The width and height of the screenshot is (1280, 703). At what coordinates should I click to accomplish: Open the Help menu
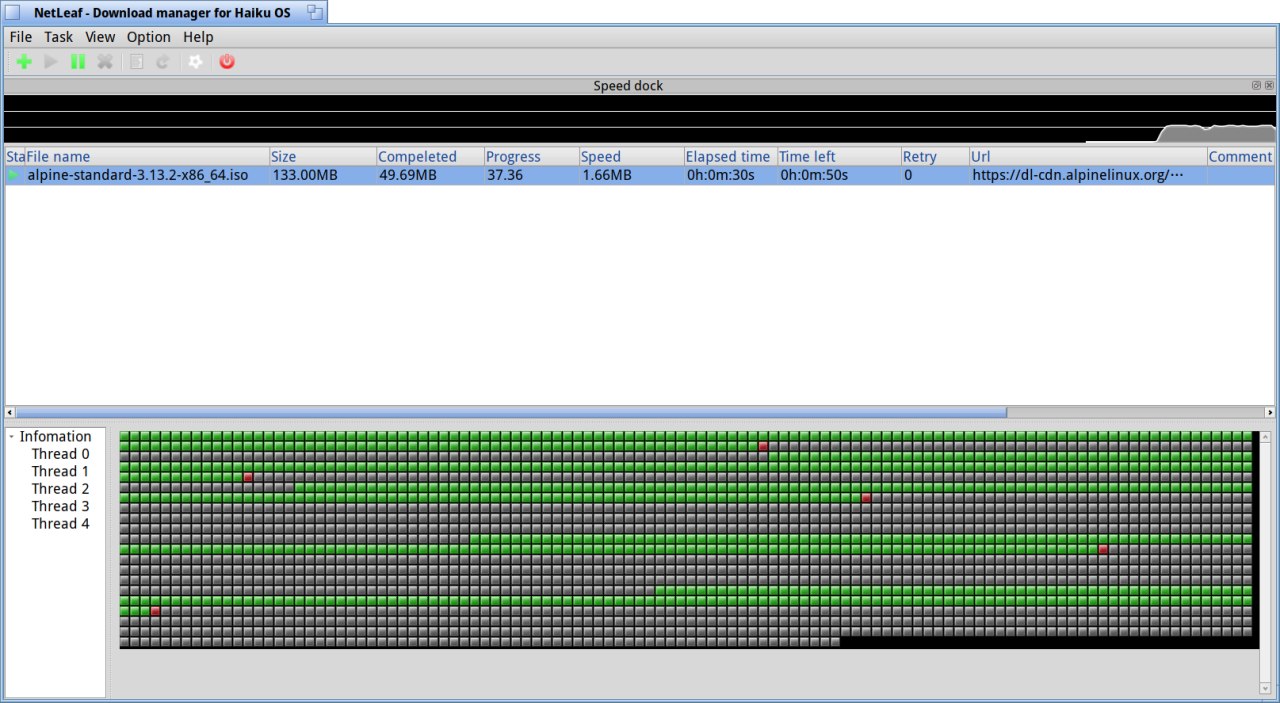coord(198,37)
